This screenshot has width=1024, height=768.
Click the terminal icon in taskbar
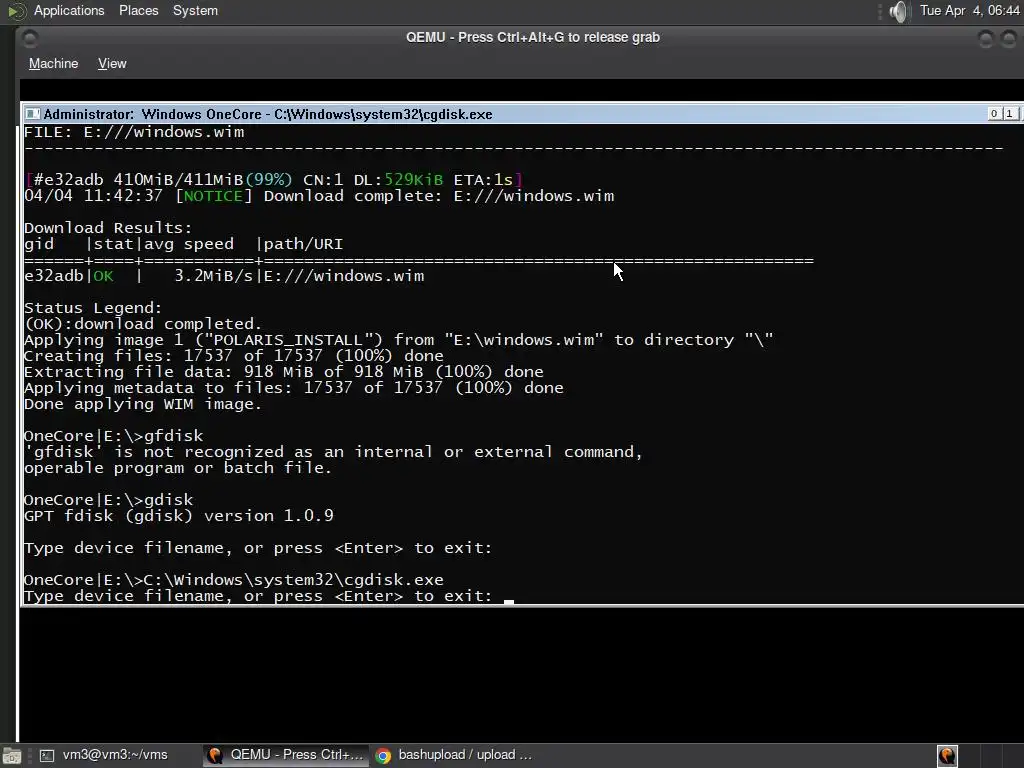pos(47,756)
